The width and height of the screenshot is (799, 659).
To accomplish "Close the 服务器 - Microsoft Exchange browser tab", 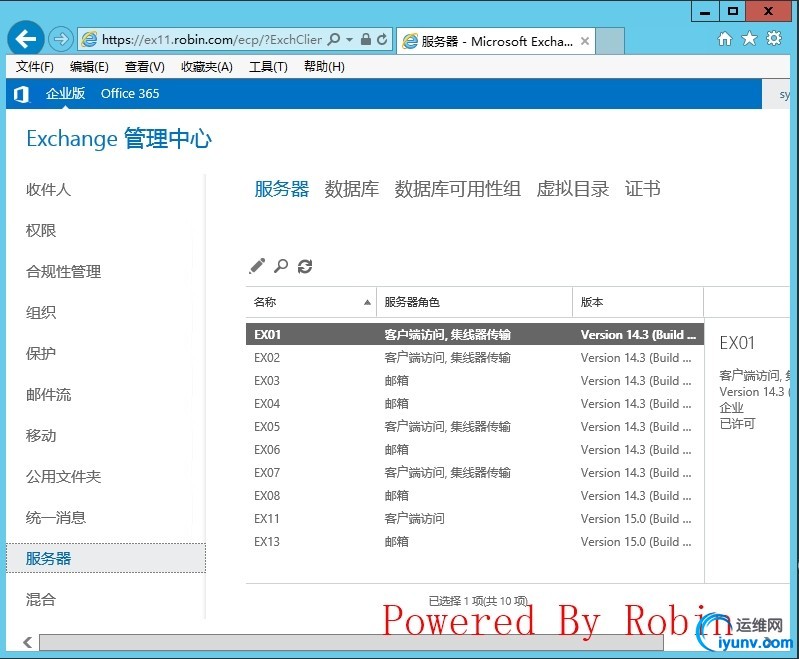I will pos(585,41).
